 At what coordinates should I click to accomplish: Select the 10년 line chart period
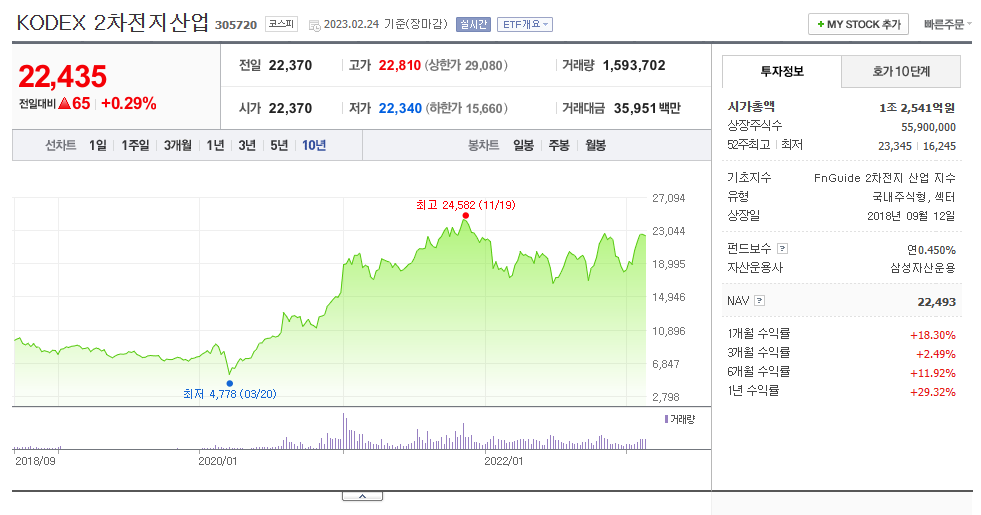314,145
